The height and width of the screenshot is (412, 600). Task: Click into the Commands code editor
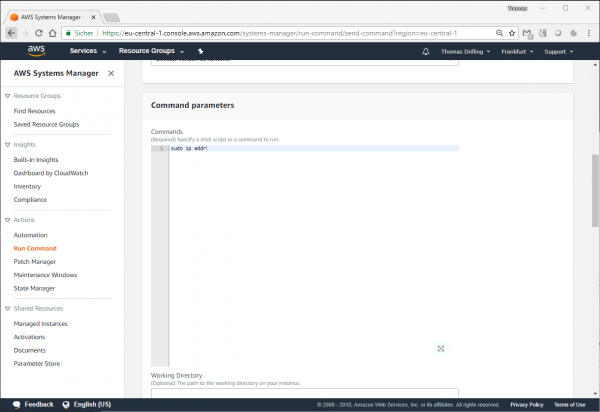305,256
